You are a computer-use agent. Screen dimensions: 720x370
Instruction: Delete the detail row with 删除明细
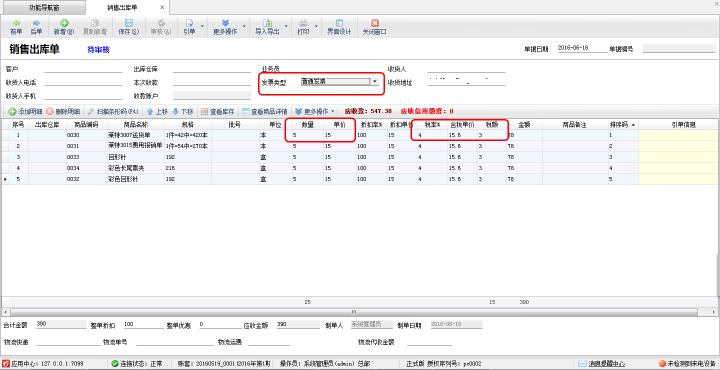[x=63, y=111]
